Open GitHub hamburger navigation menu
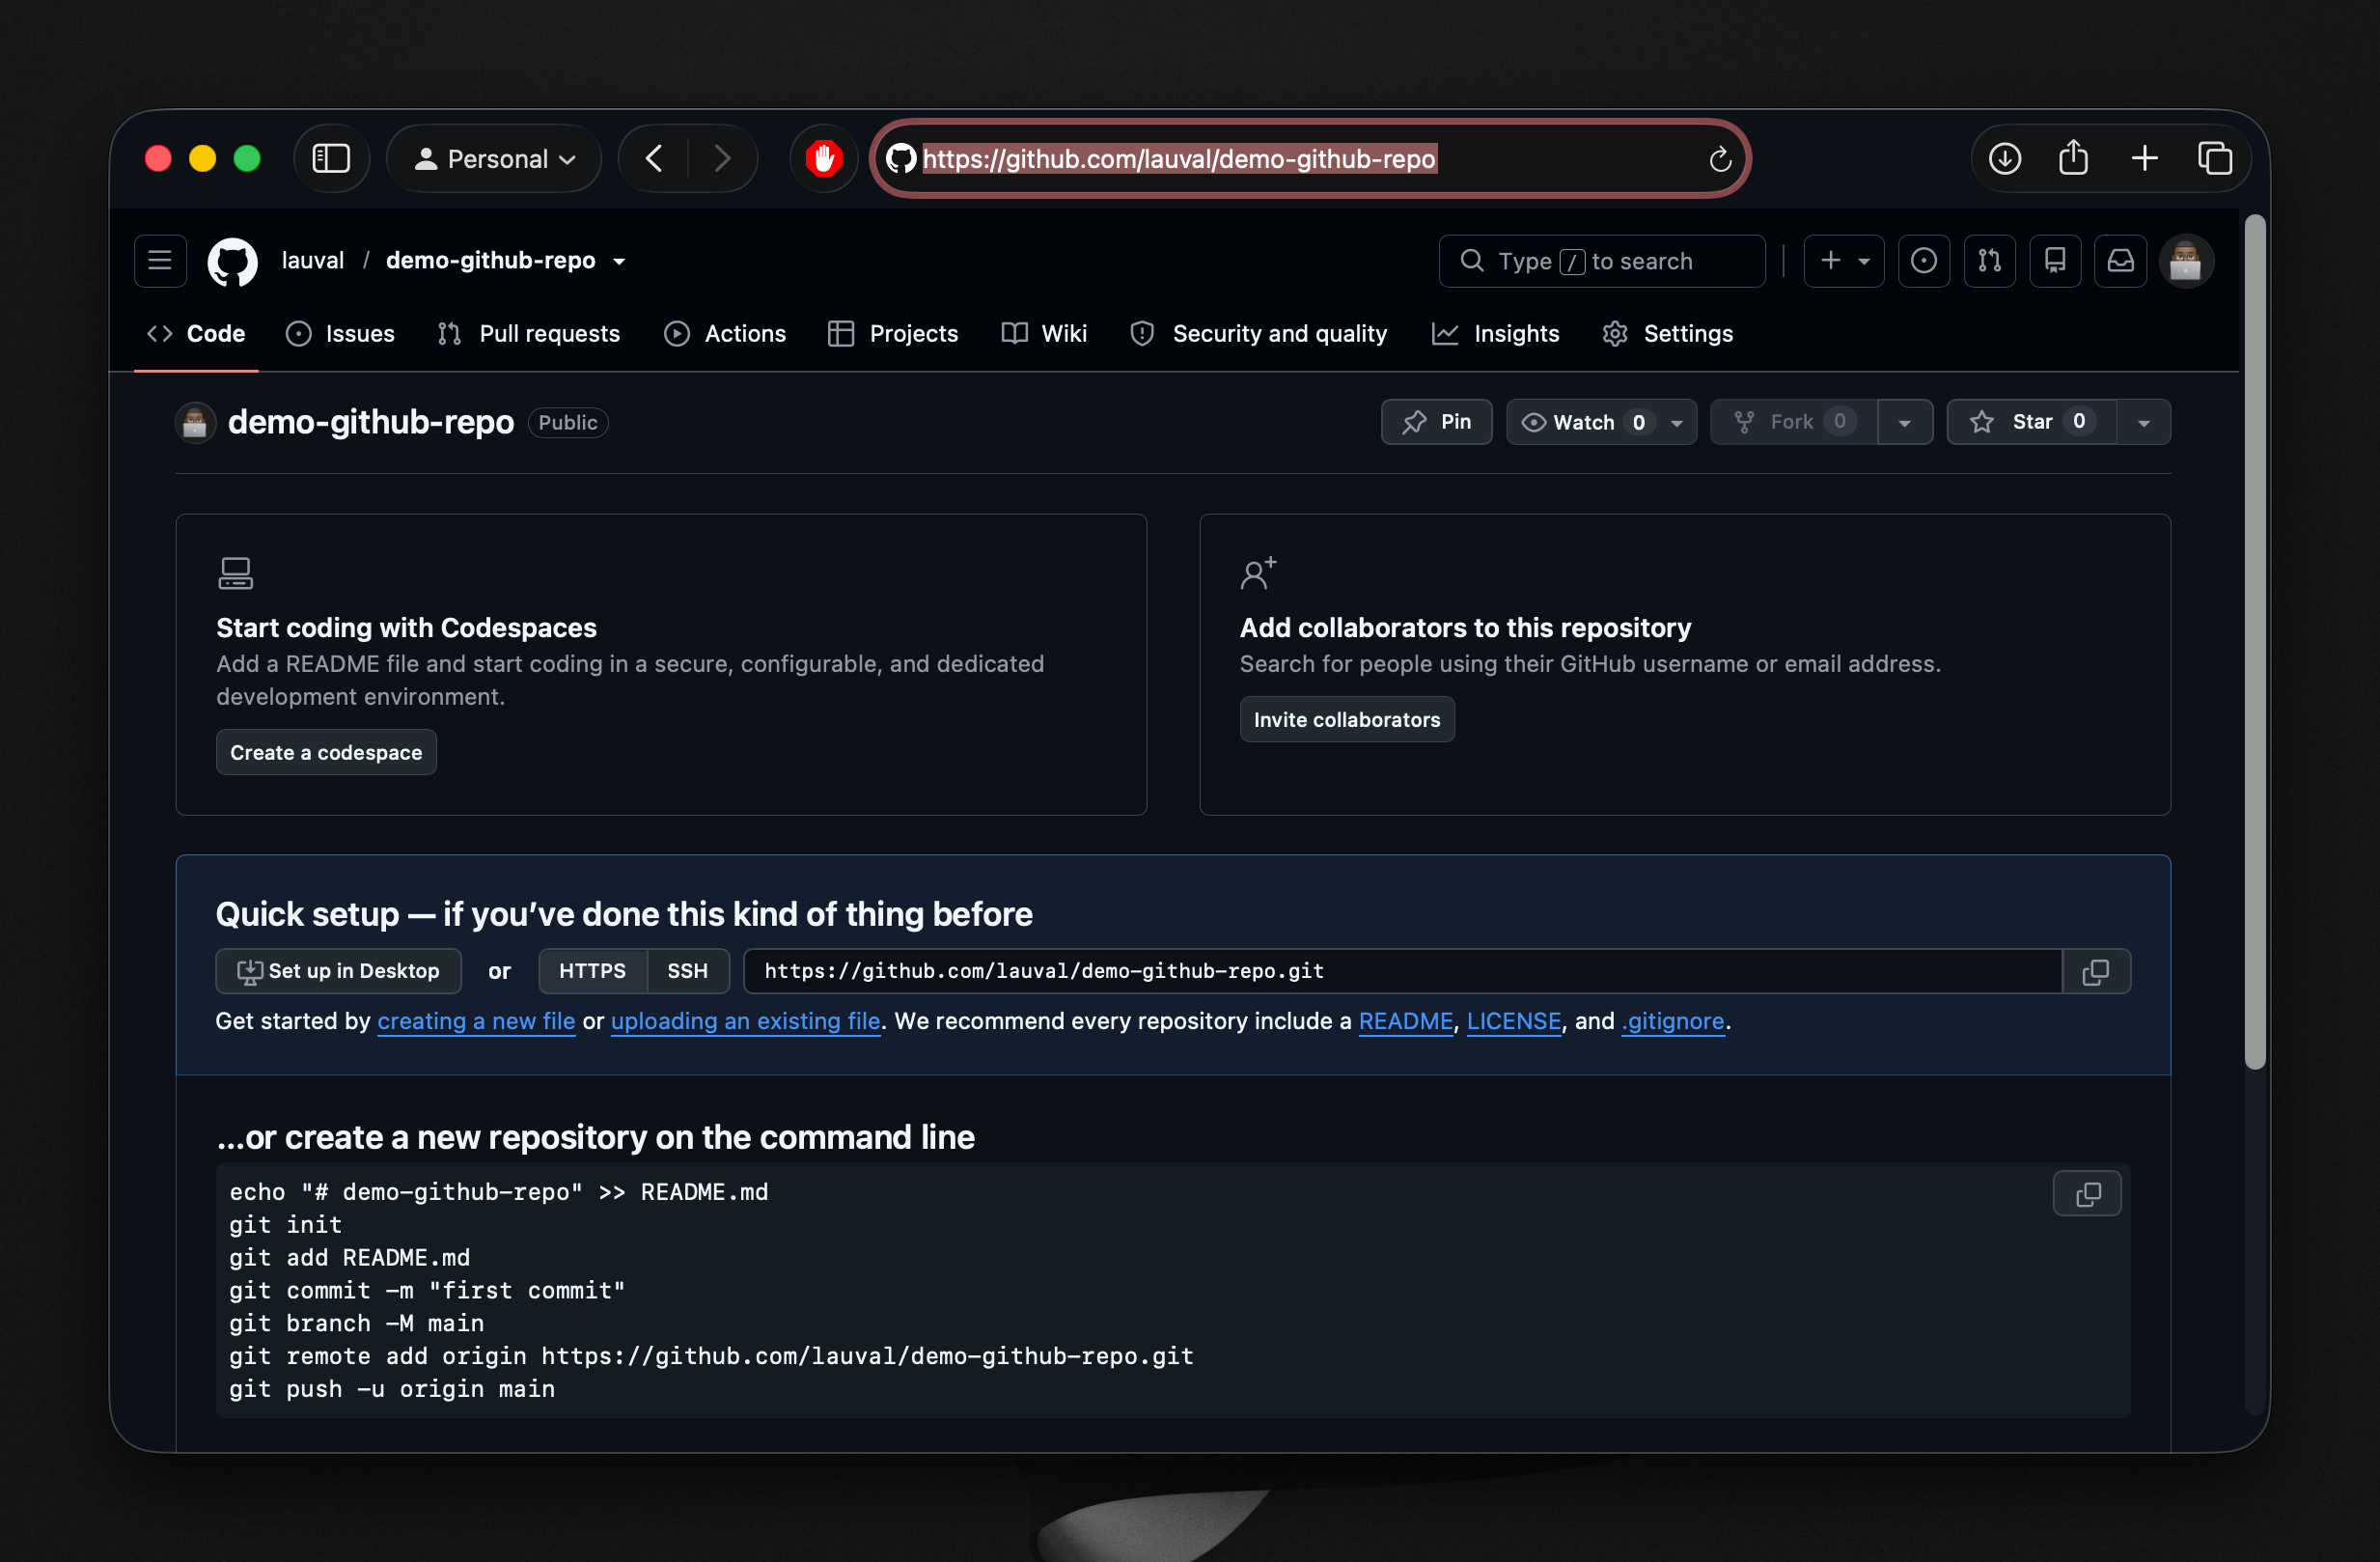The width and height of the screenshot is (2380, 1562). [160, 261]
